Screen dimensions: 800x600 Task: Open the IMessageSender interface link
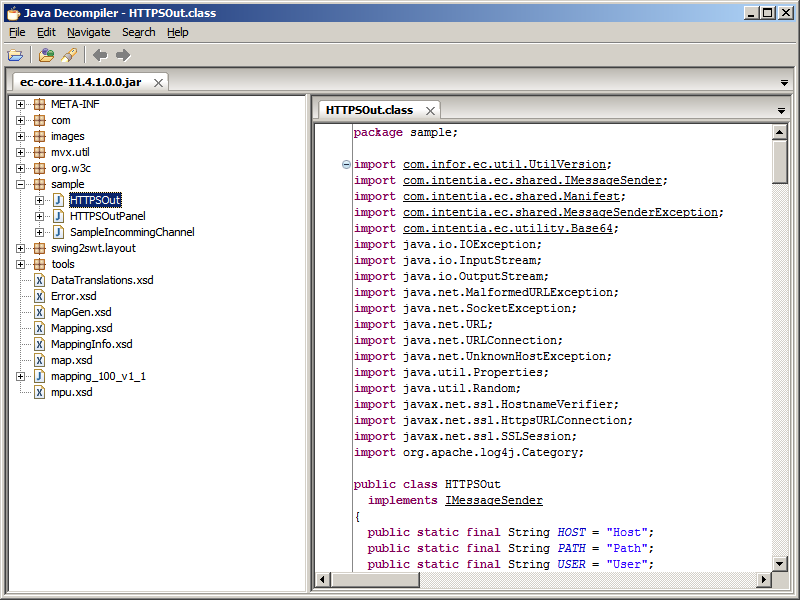[x=494, y=500]
